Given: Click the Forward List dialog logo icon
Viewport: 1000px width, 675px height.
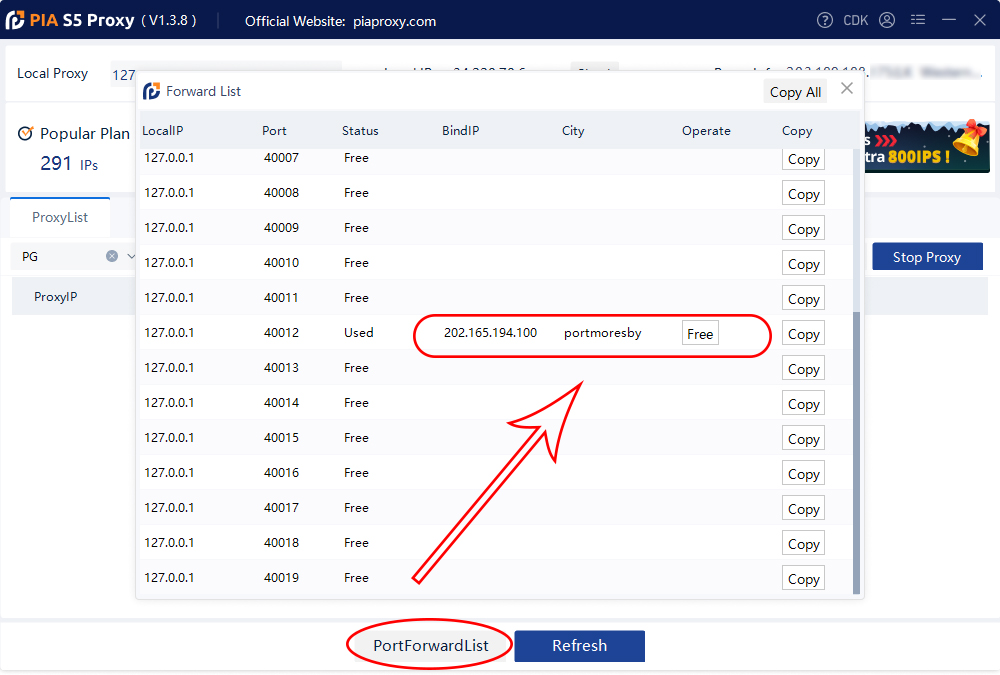Looking at the screenshot, I should [151, 91].
